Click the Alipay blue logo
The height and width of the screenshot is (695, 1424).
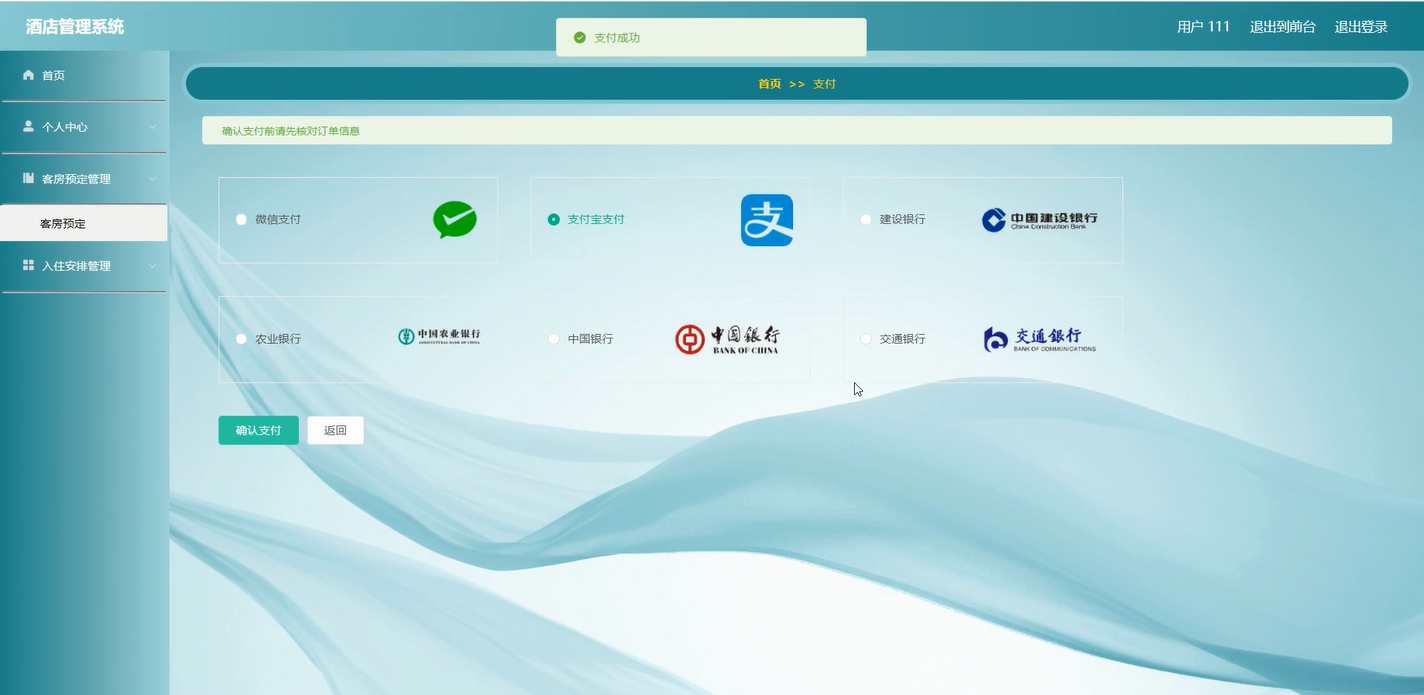pyautogui.click(x=767, y=220)
